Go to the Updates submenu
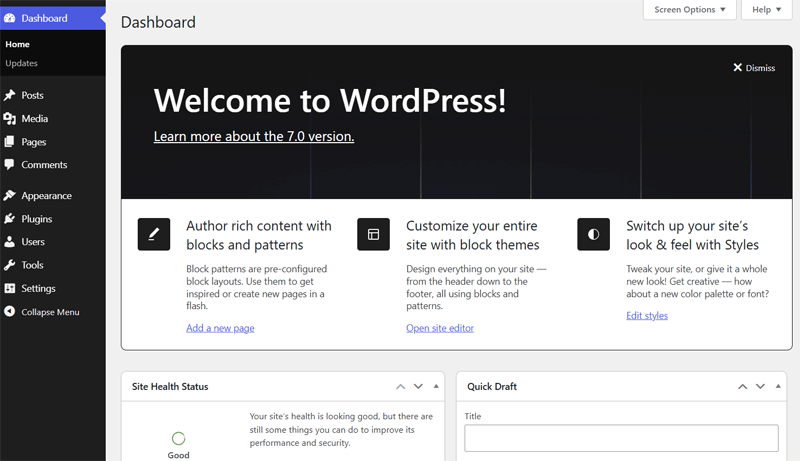800x461 pixels. pyautogui.click(x=21, y=63)
